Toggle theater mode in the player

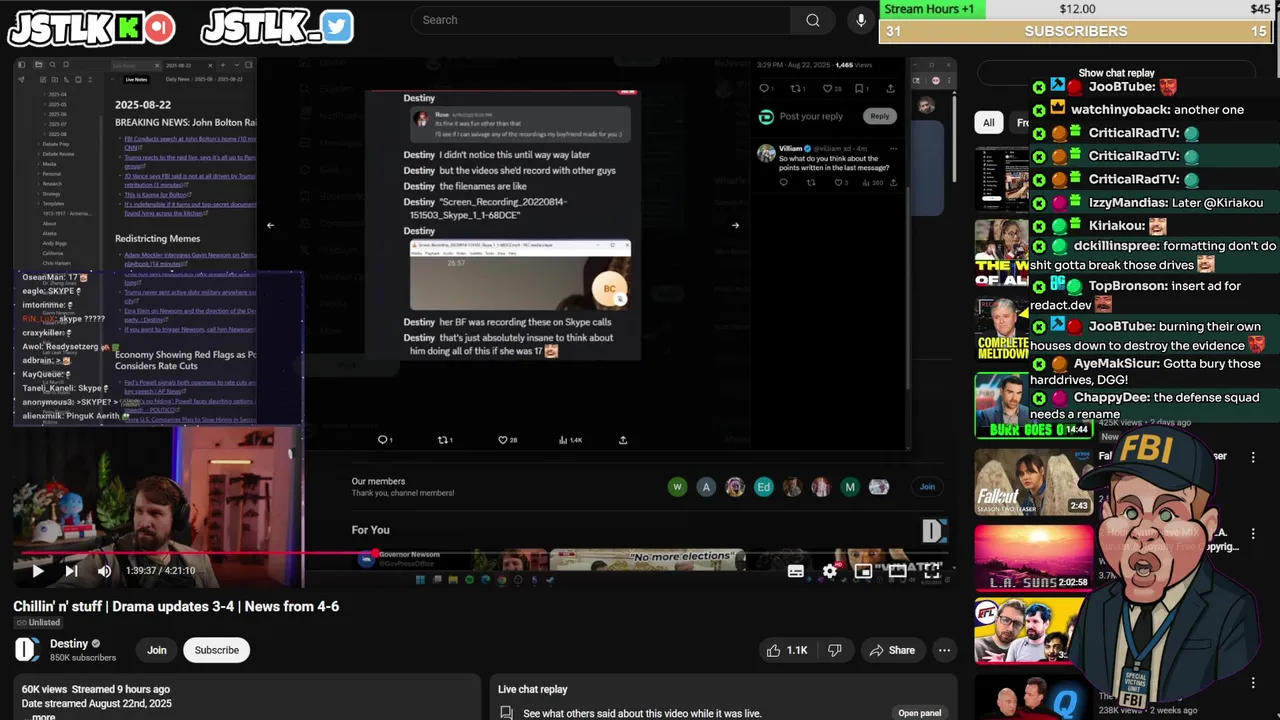click(x=897, y=571)
